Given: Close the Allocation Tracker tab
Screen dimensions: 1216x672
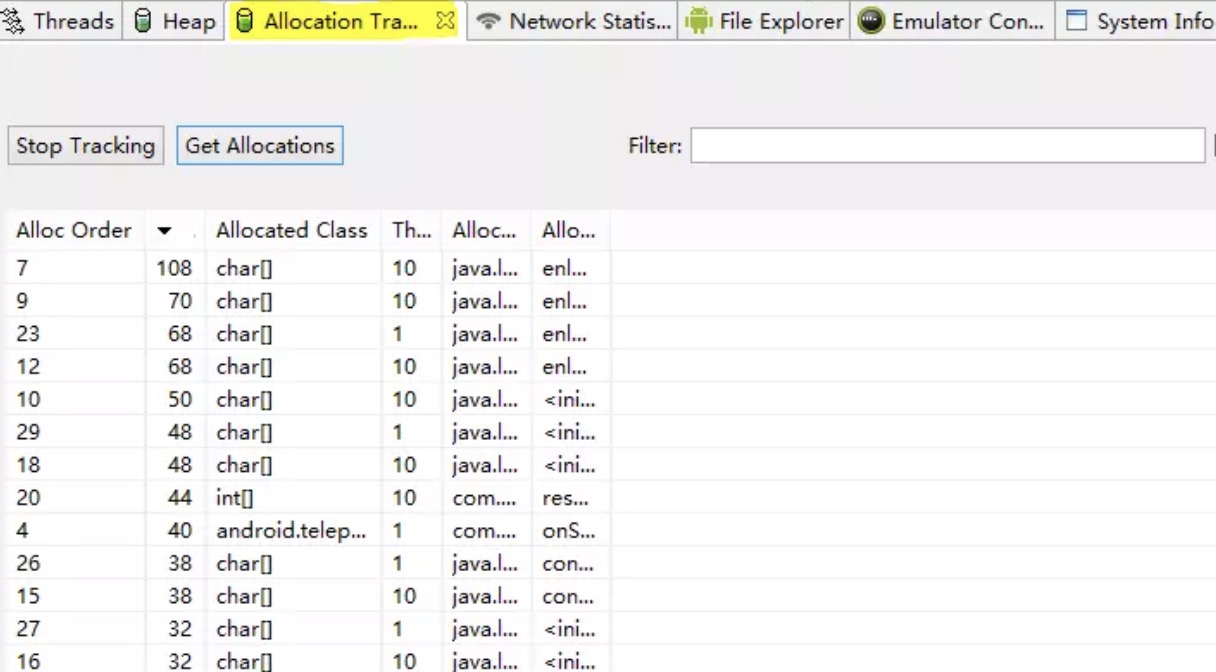Looking at the screenshot, I should pyautogui.click(x=445, y=21).
